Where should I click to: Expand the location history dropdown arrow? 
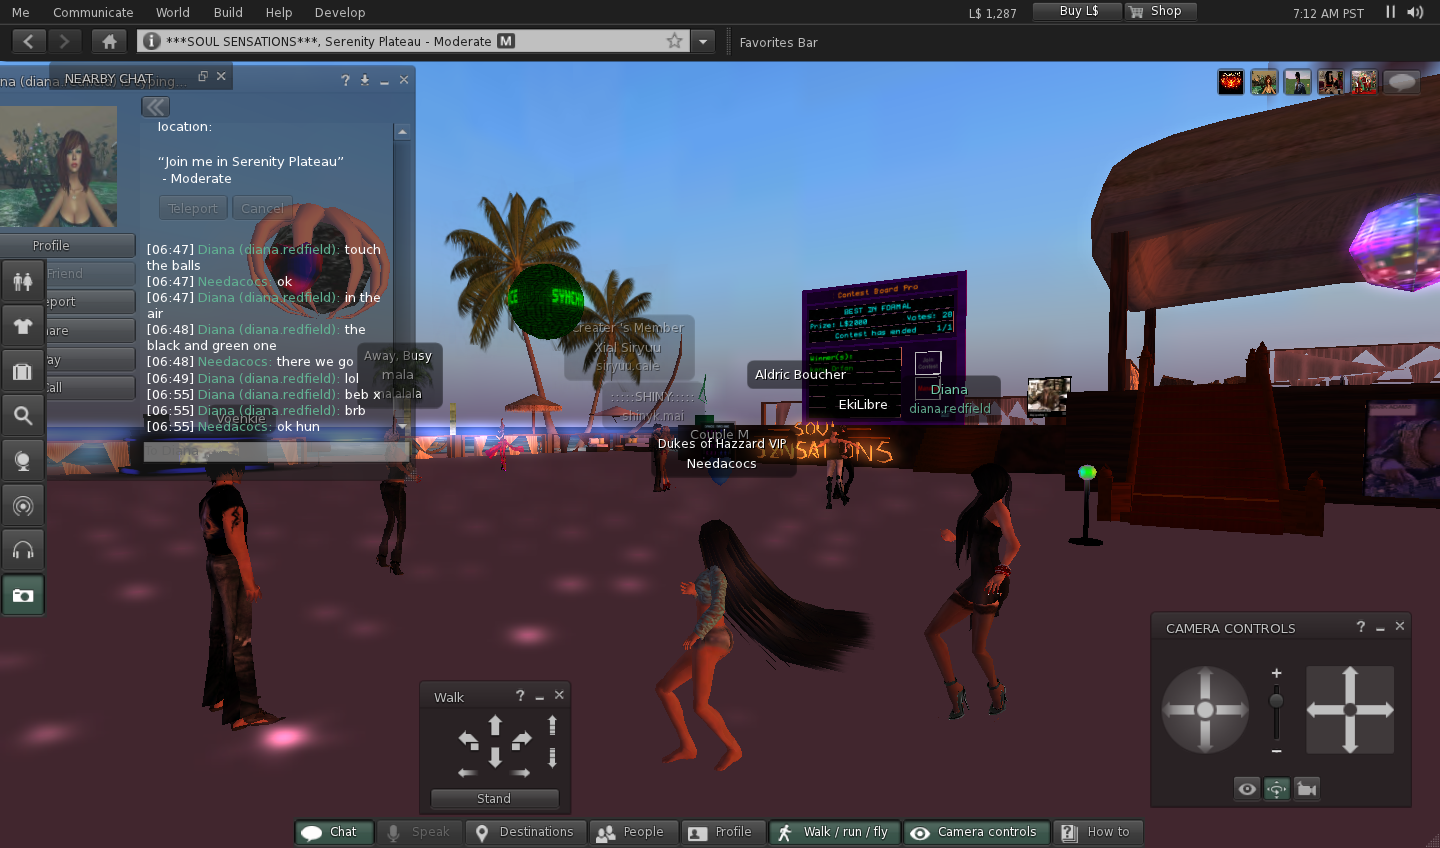click(704, 41)
